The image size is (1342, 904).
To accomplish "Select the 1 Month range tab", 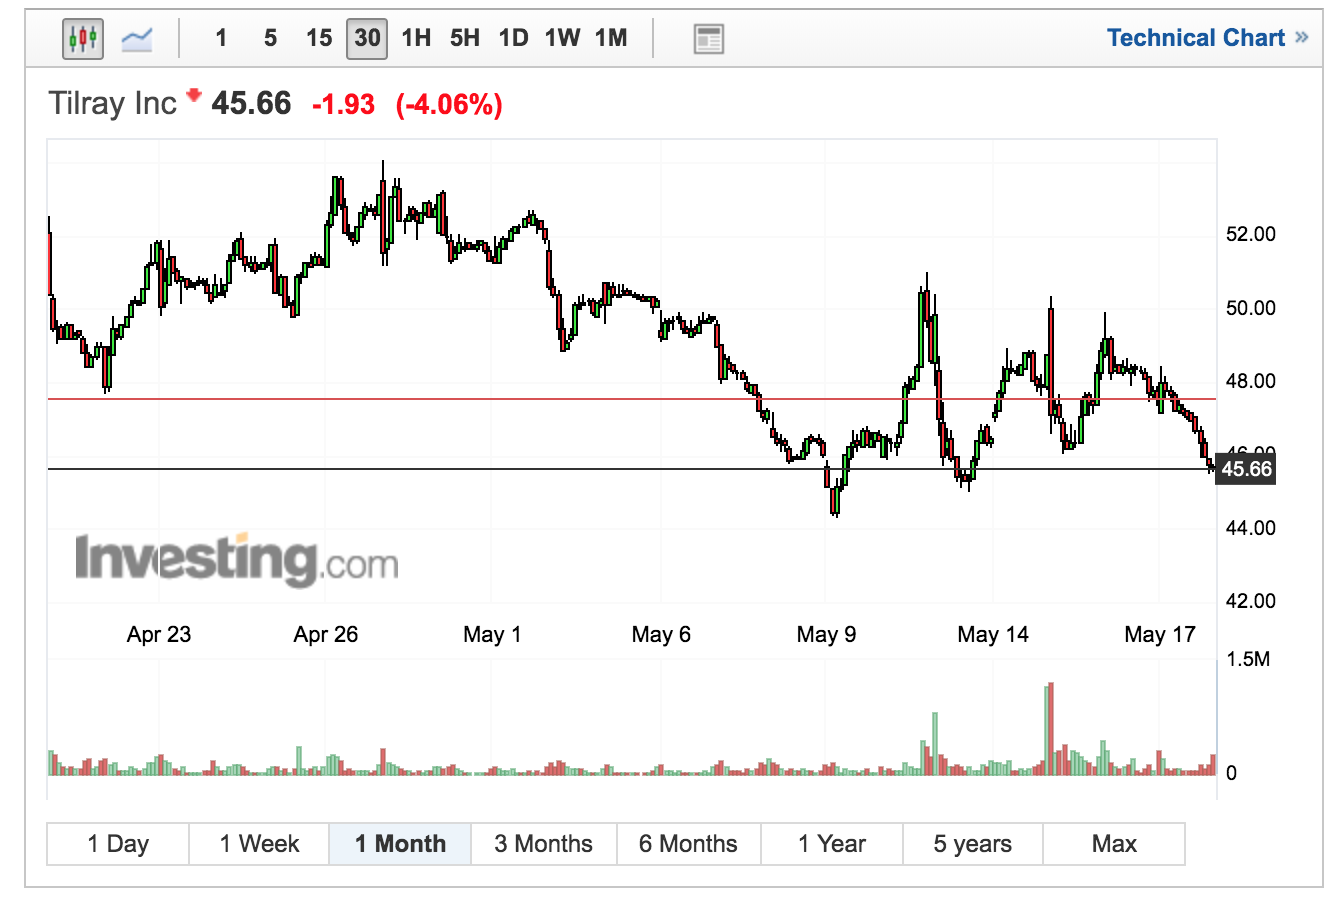I will [400, 844].
